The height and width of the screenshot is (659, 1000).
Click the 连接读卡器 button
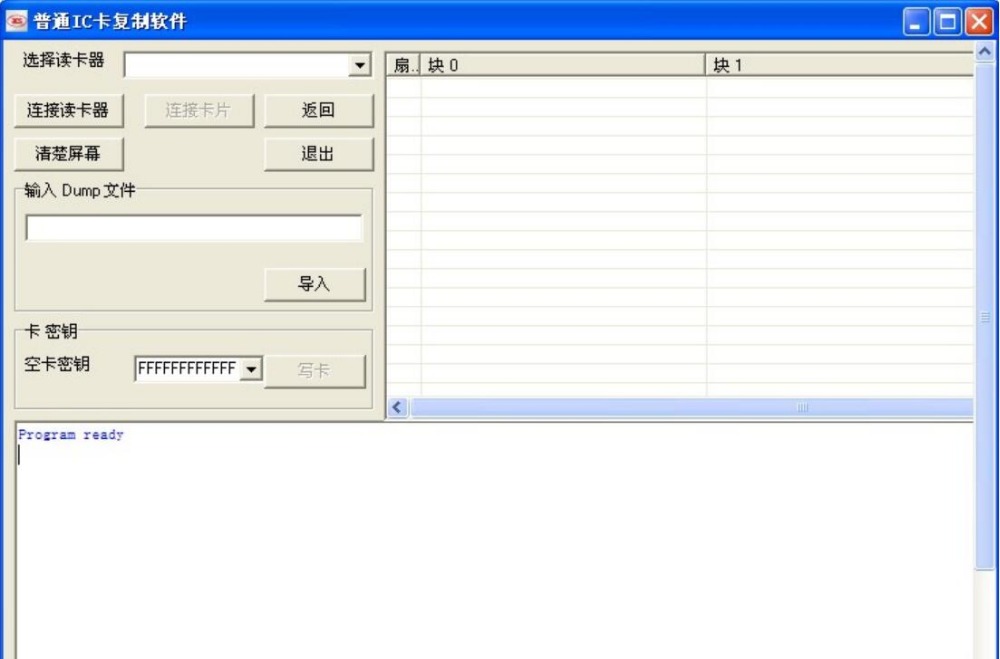click(x=68, y=110)
